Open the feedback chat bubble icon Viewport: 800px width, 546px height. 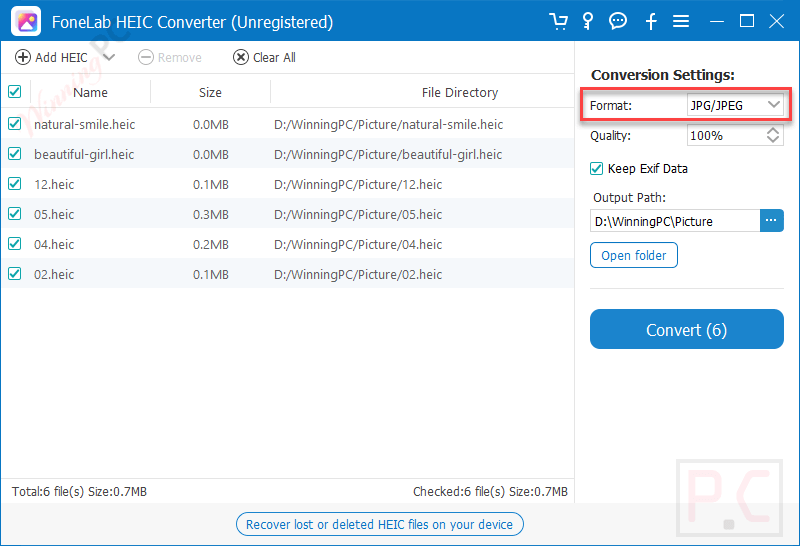[x=618, y=21]
